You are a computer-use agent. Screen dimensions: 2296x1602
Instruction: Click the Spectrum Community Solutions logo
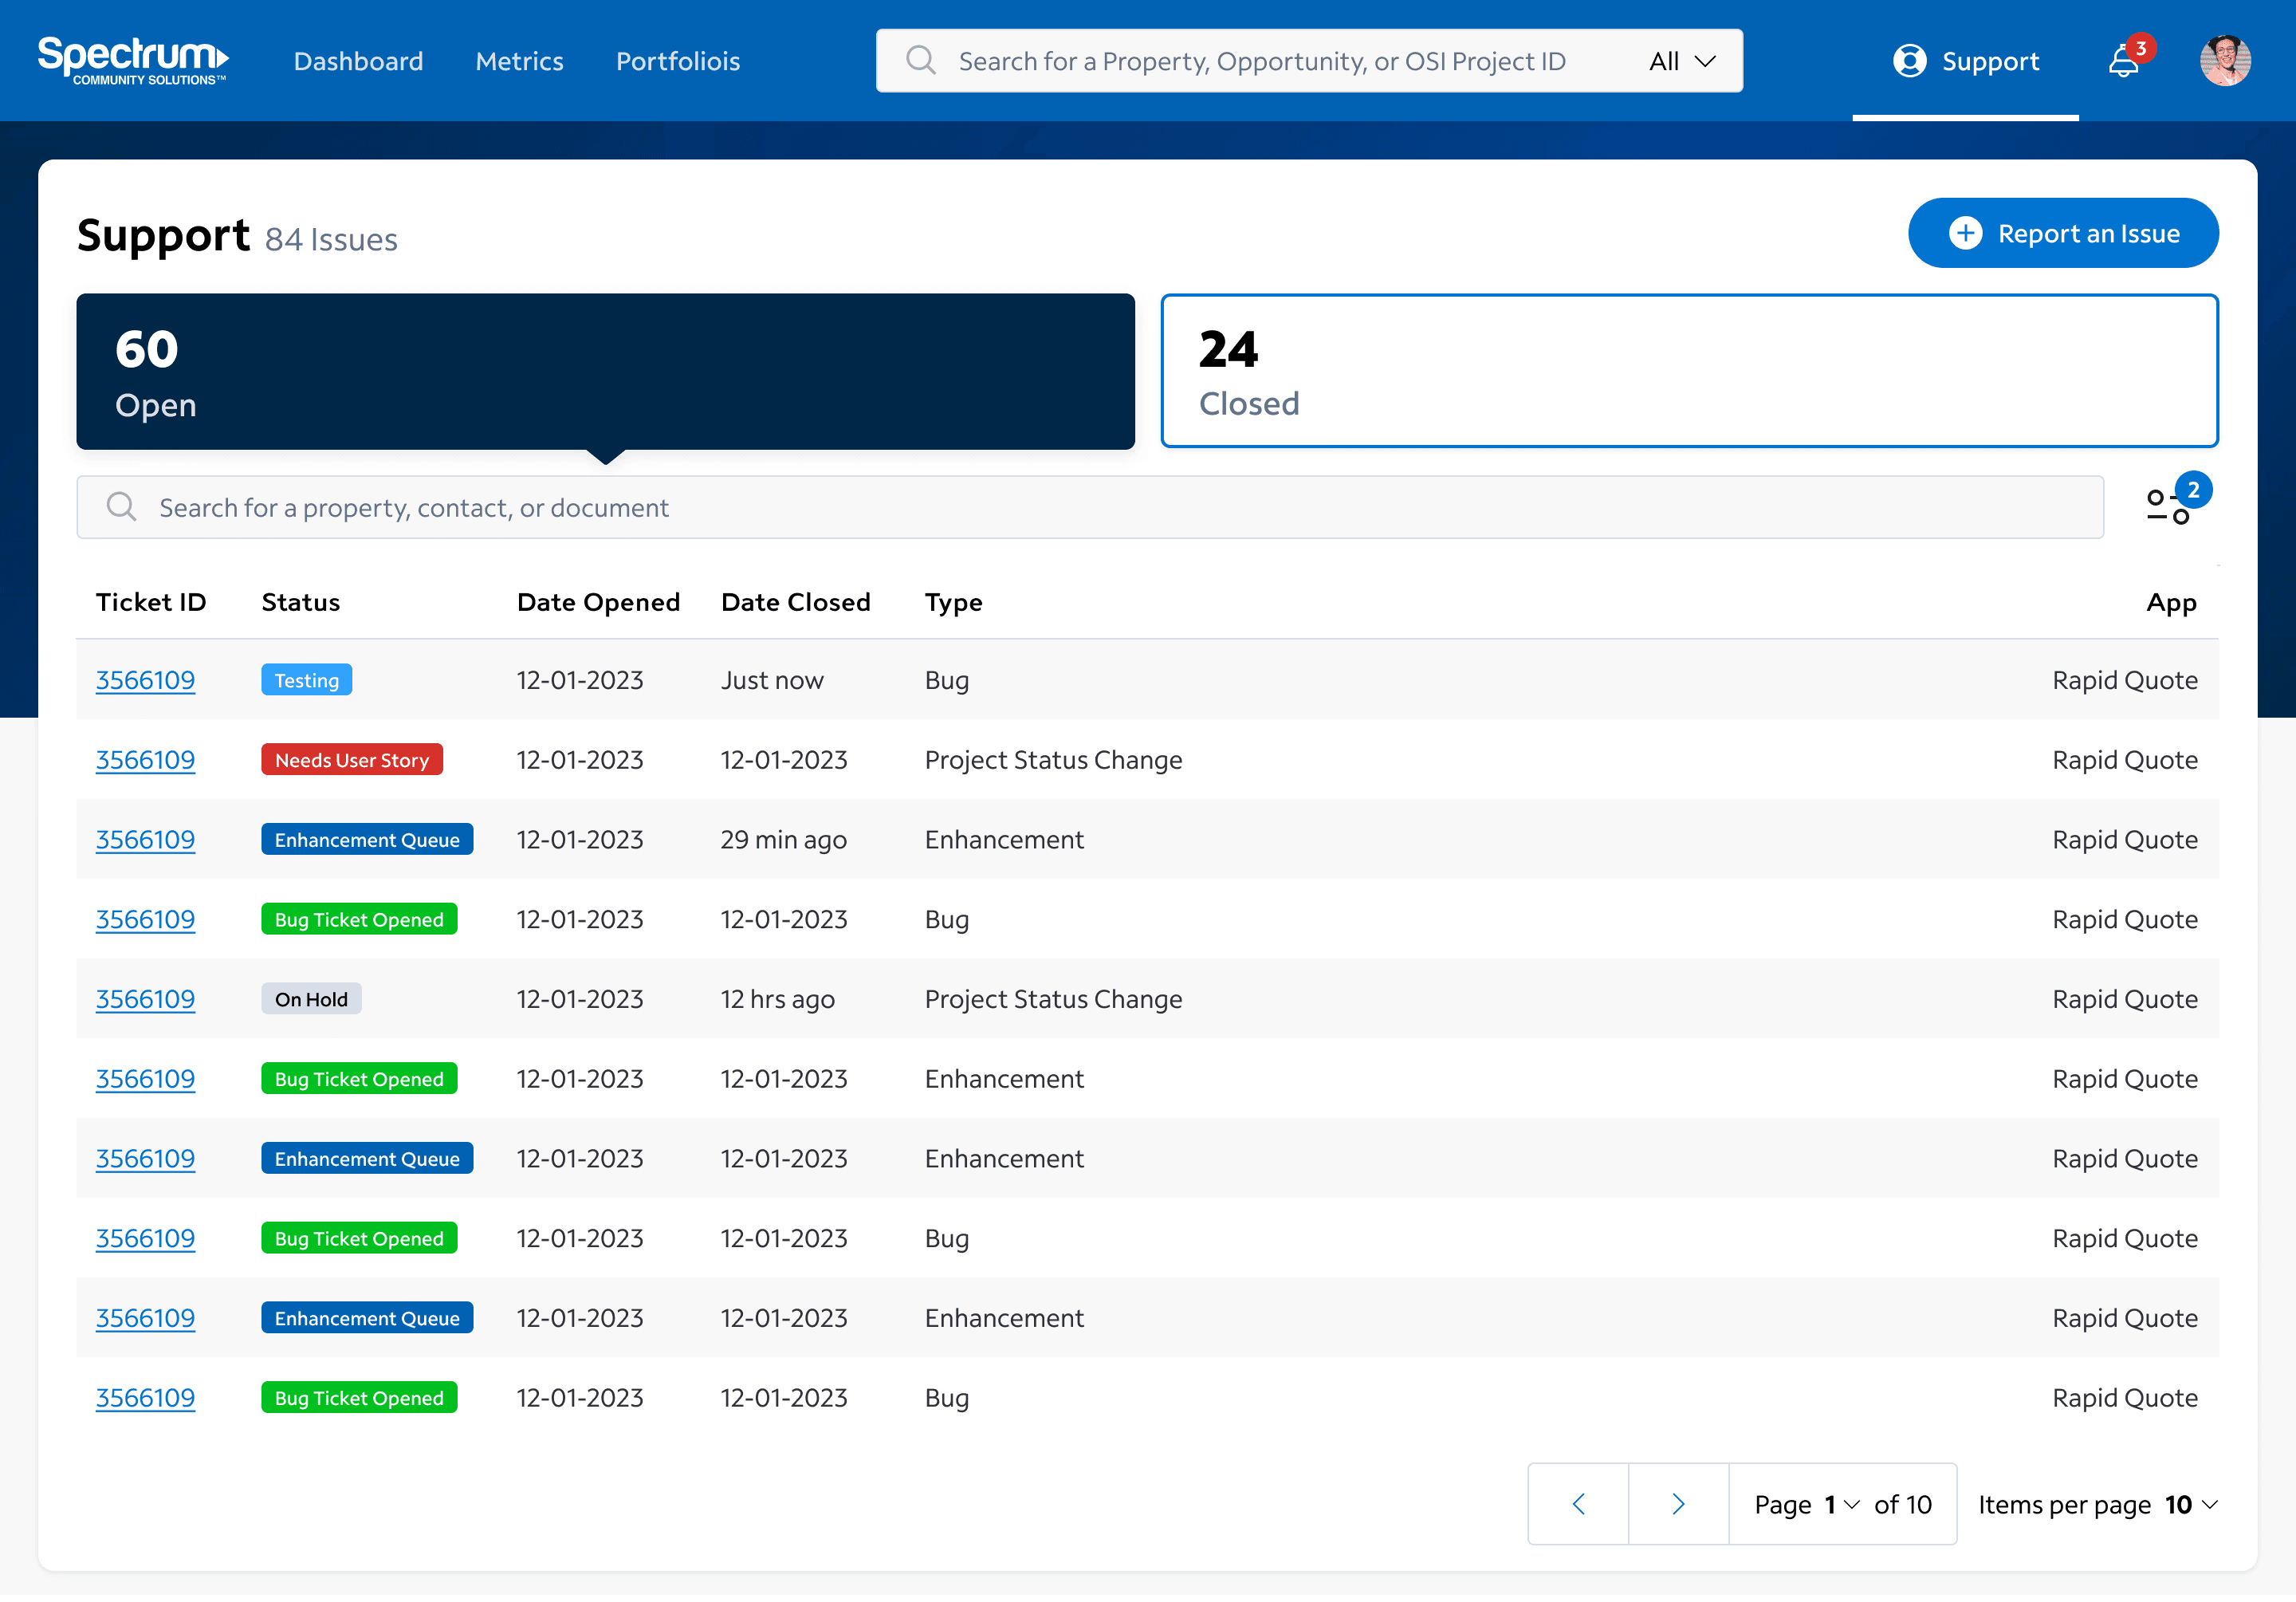[x=133, y=60]
